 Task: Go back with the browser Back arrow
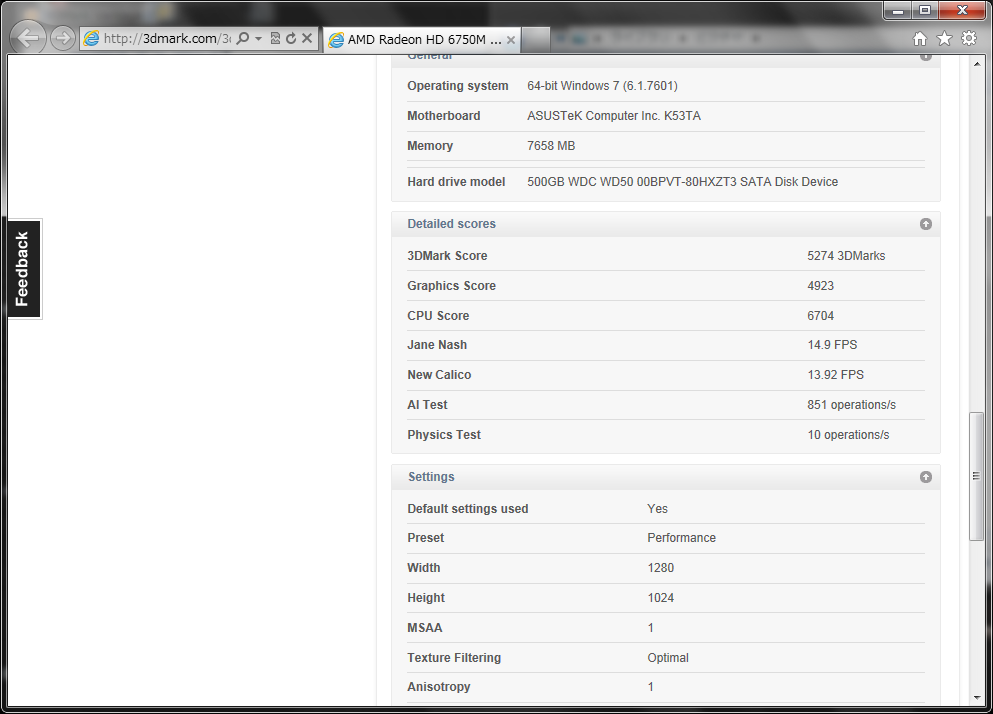pos(28,38)
